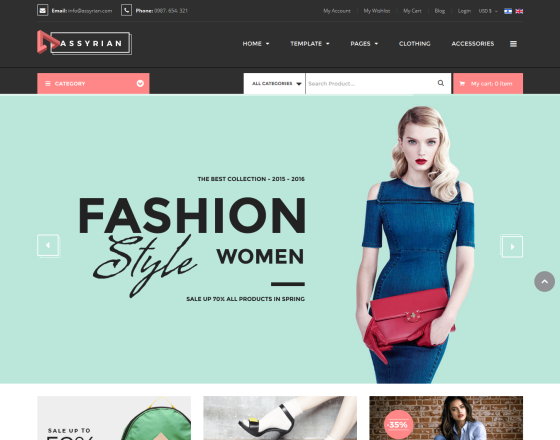
Task: Open the Accessories menu item
Action: click(x=472, y=44)
